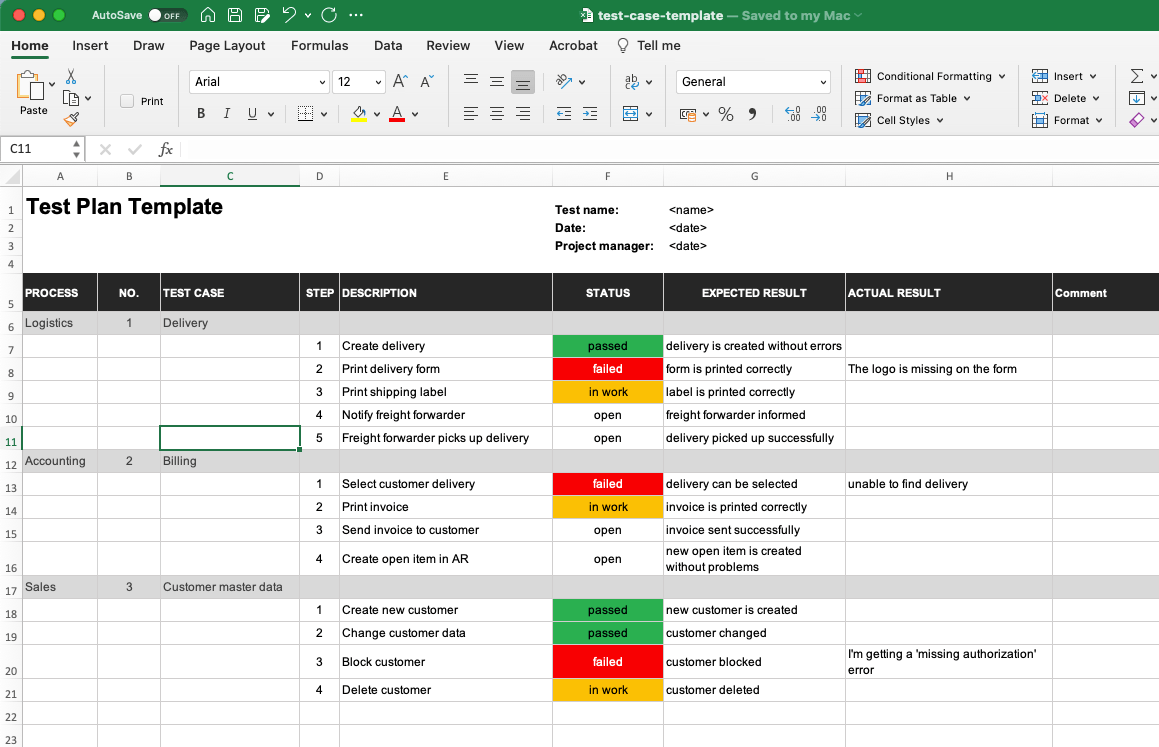The image size is (1159, 747).
Task: Apply bold formatting with the B icon
Action: pyautogui.click(x=201, y=114)
